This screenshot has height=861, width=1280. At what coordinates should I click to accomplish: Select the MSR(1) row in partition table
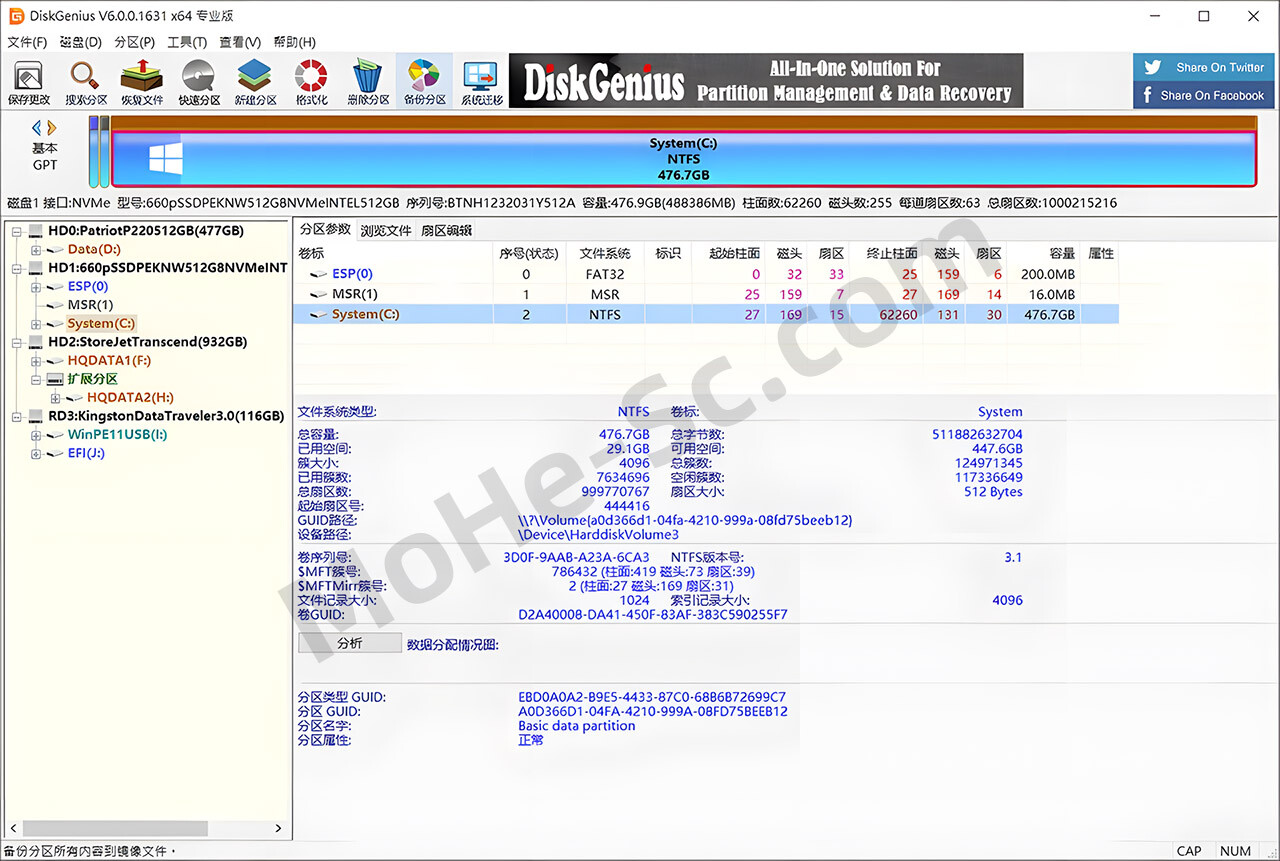(x=706, y=294)
